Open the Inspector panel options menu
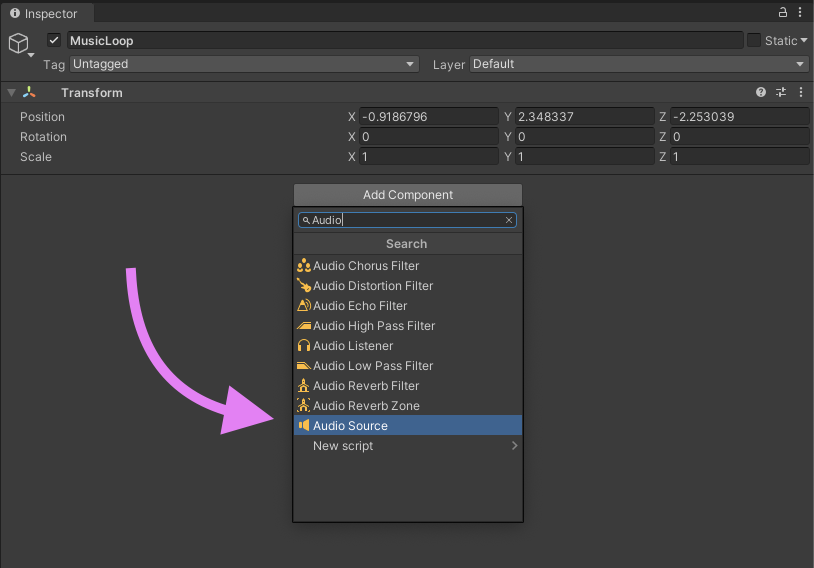Viewport: 814px width, 568px height. [801, 12]
